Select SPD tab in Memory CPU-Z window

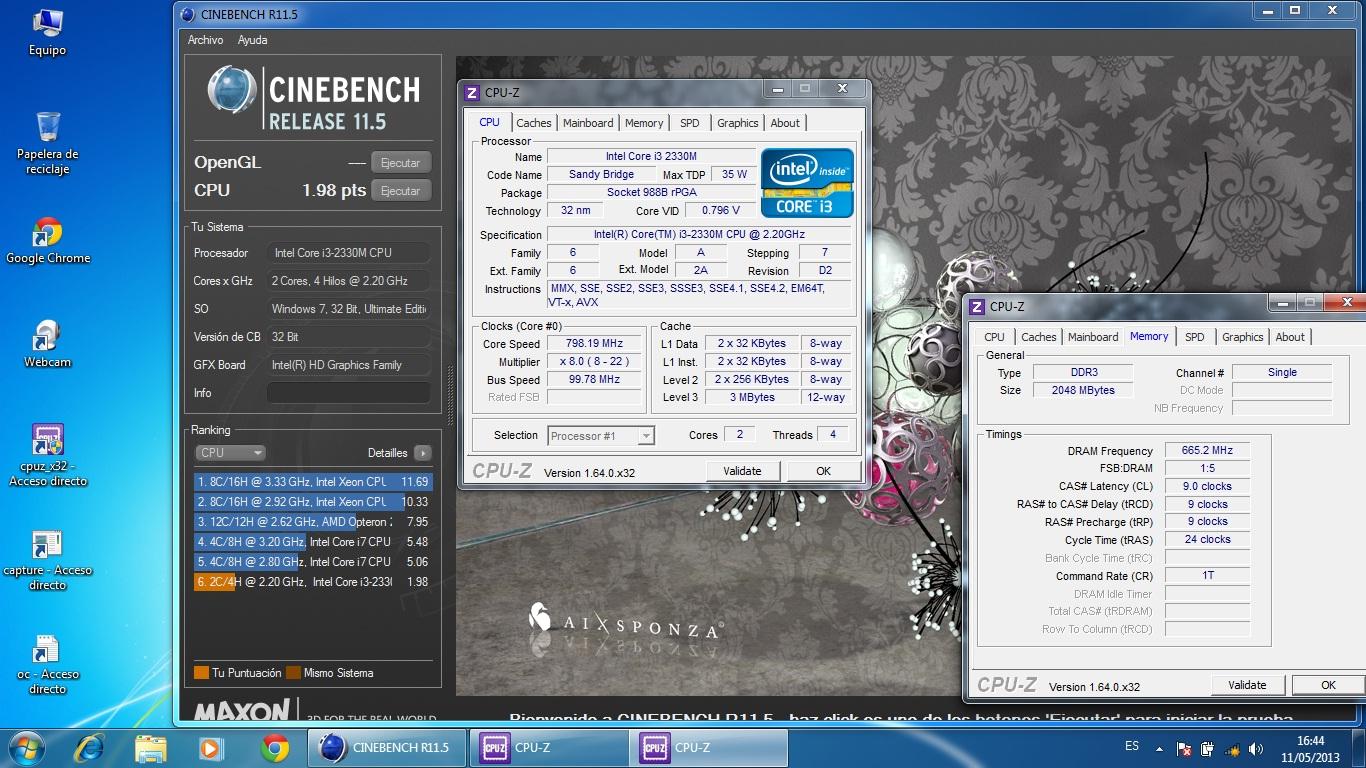[x=1195, y=337]
